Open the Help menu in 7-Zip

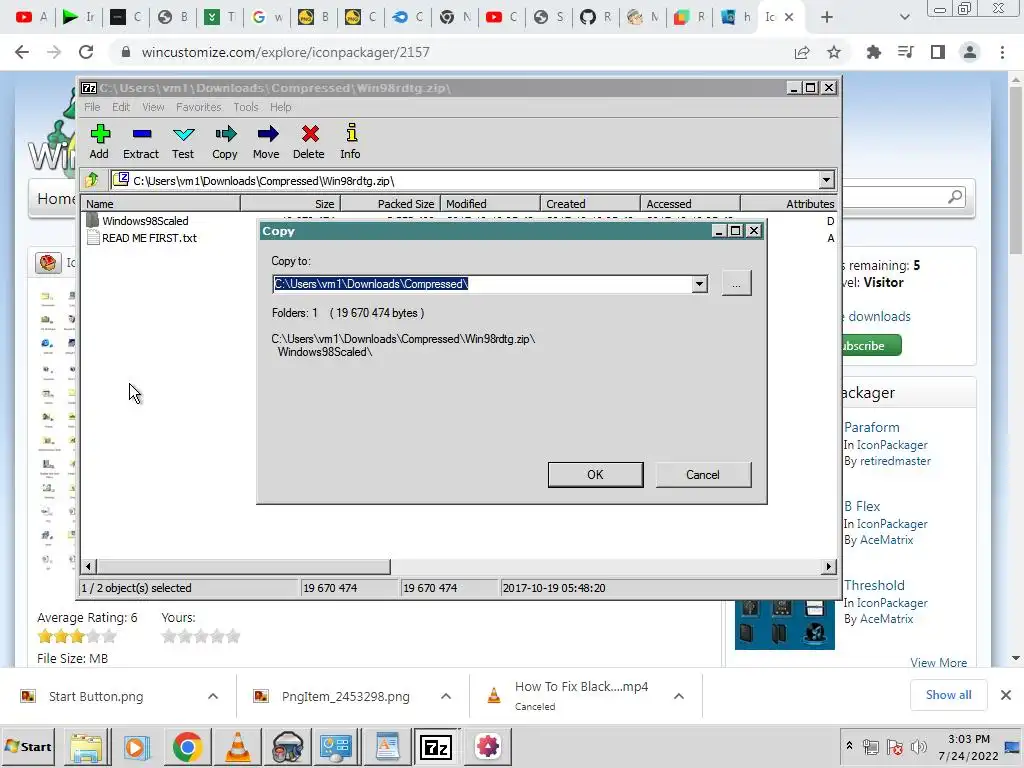click(281, 107)
